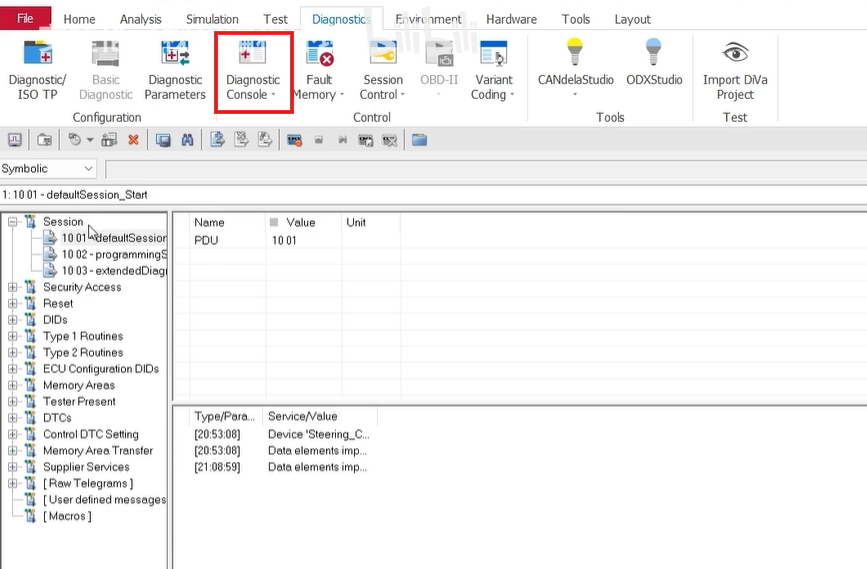Select 10 03 - extendedDiagnostic item
867x569 pixels.
pyautogui.click(x=114, y=271)
